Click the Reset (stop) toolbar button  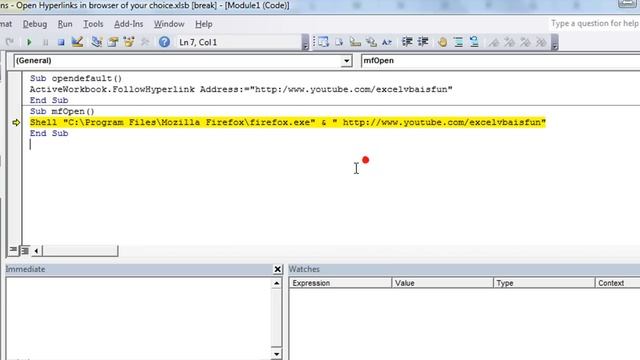click(x=61, y=42)
